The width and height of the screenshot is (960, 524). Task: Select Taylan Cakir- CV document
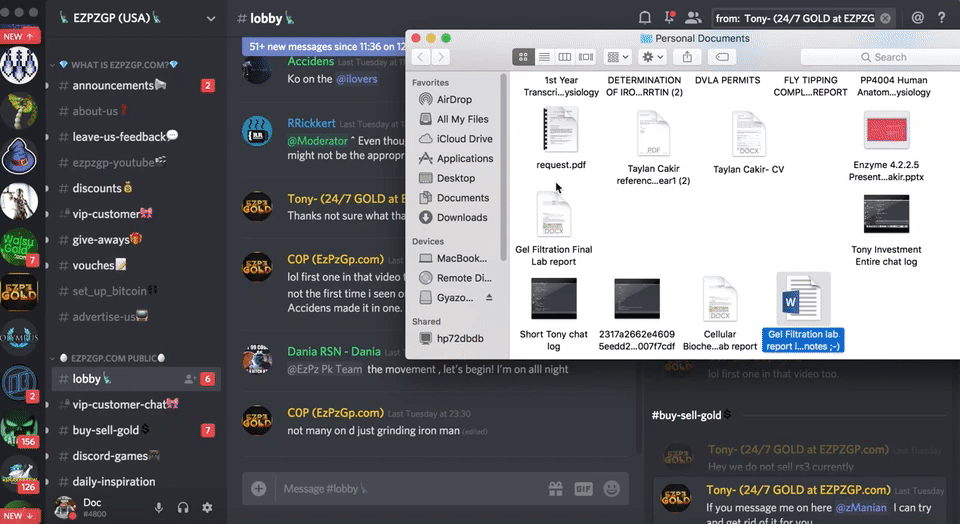click(x=748, y=143)
